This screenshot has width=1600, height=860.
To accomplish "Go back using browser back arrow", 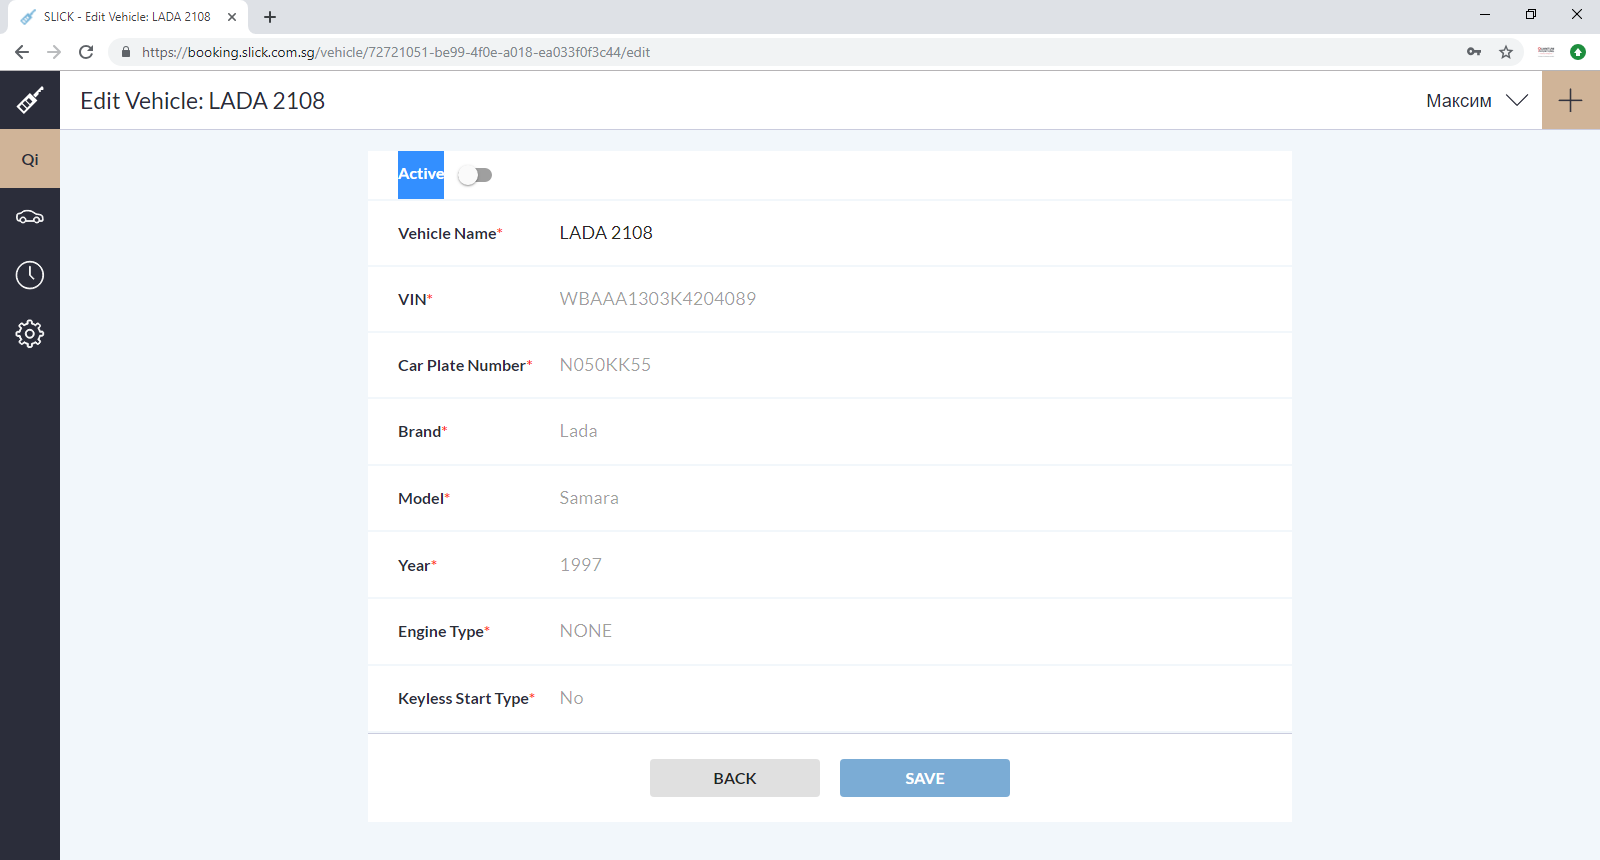I will click(x=22, y=52).
